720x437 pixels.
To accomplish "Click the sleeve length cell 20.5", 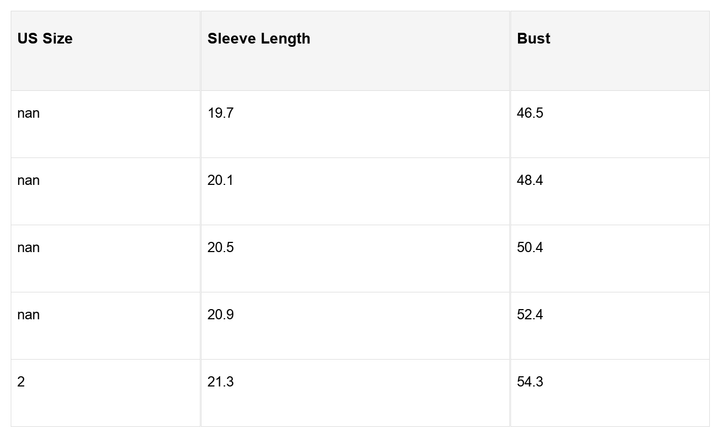I will tap(220, 248).
